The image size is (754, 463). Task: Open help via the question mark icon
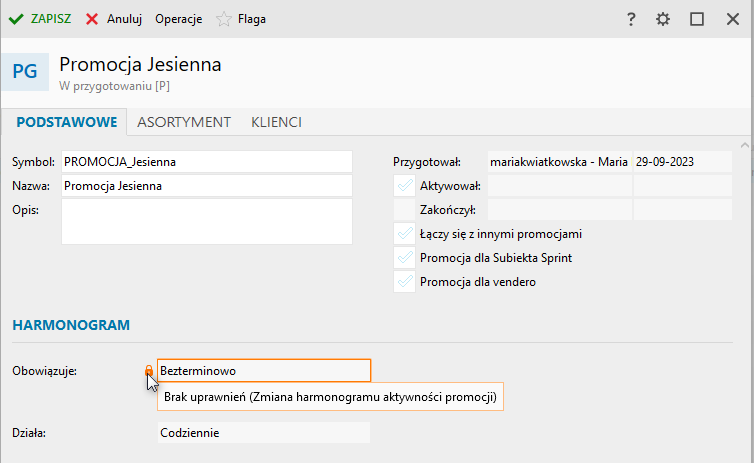click(x=631, y=19)
